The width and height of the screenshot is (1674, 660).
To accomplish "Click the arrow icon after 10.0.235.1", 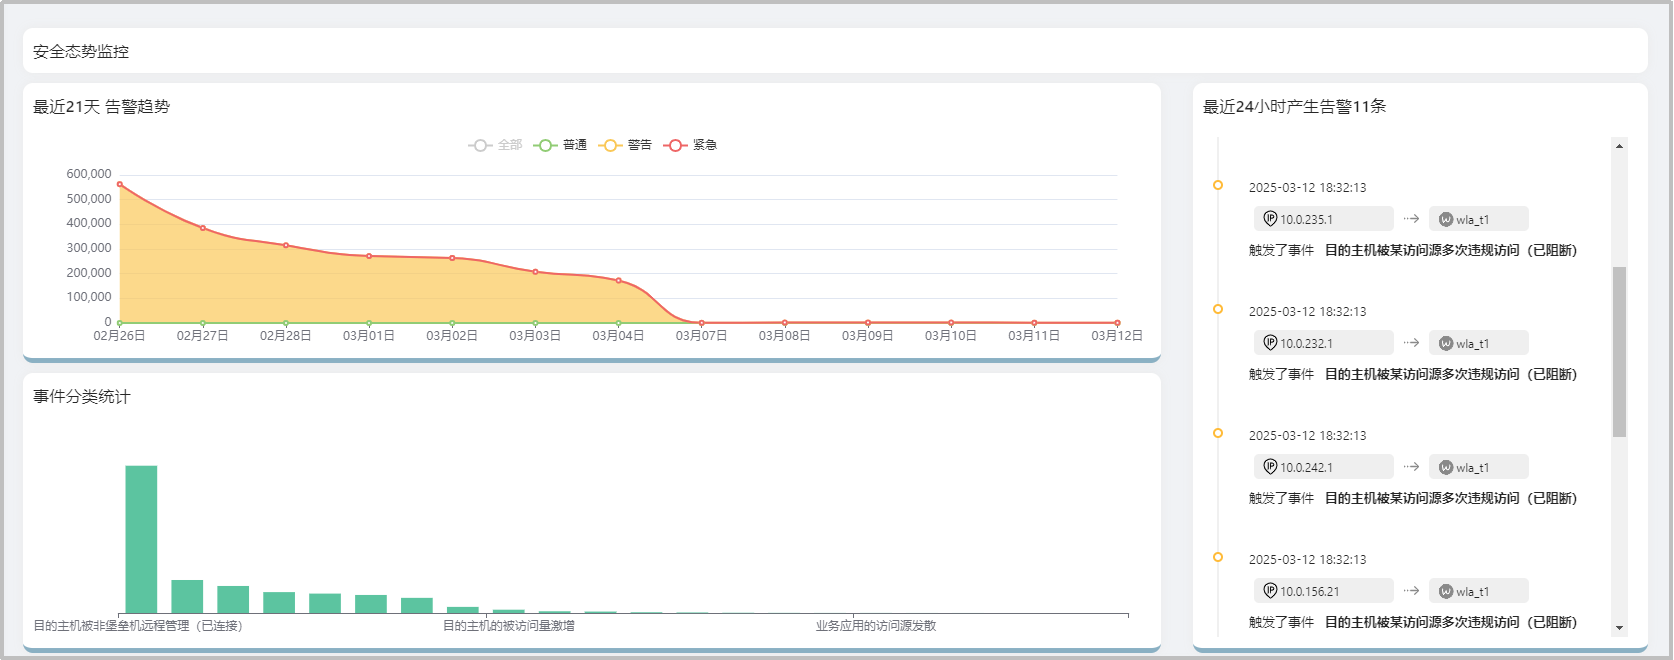I will [1411, 218].
